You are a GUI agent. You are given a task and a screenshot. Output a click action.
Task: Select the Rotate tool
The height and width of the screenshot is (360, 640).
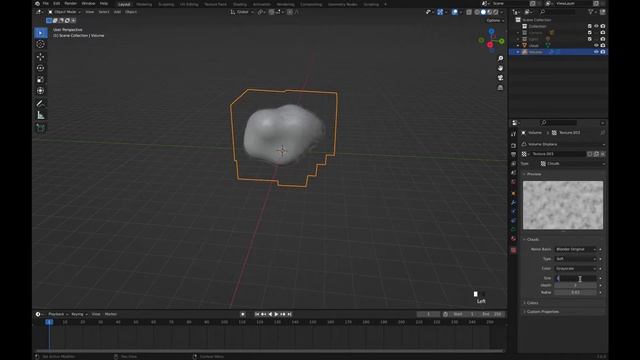40,68
